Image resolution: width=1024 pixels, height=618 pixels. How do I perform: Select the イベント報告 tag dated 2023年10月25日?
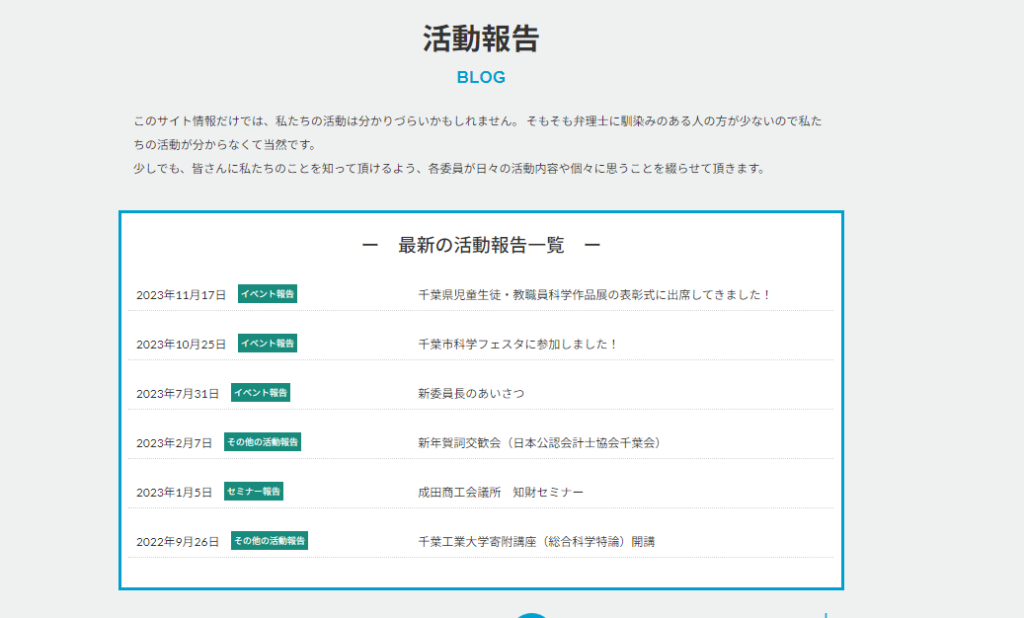click(267, 343)
